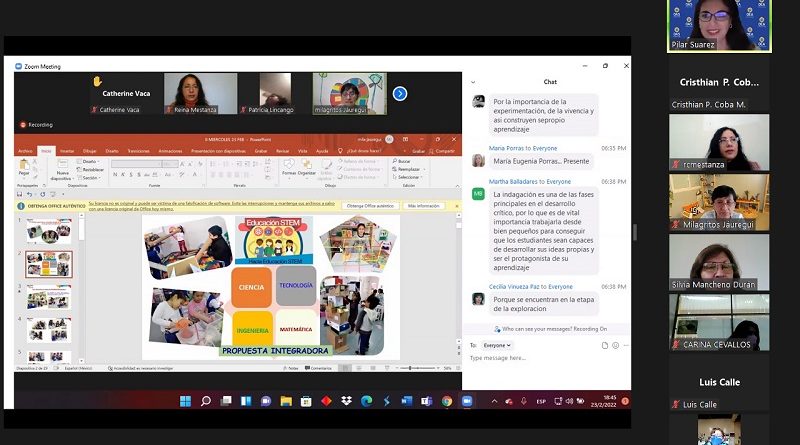800x445 pixels.
Task: Open Dropbox from the taskbar
Action: coord(346,401)
